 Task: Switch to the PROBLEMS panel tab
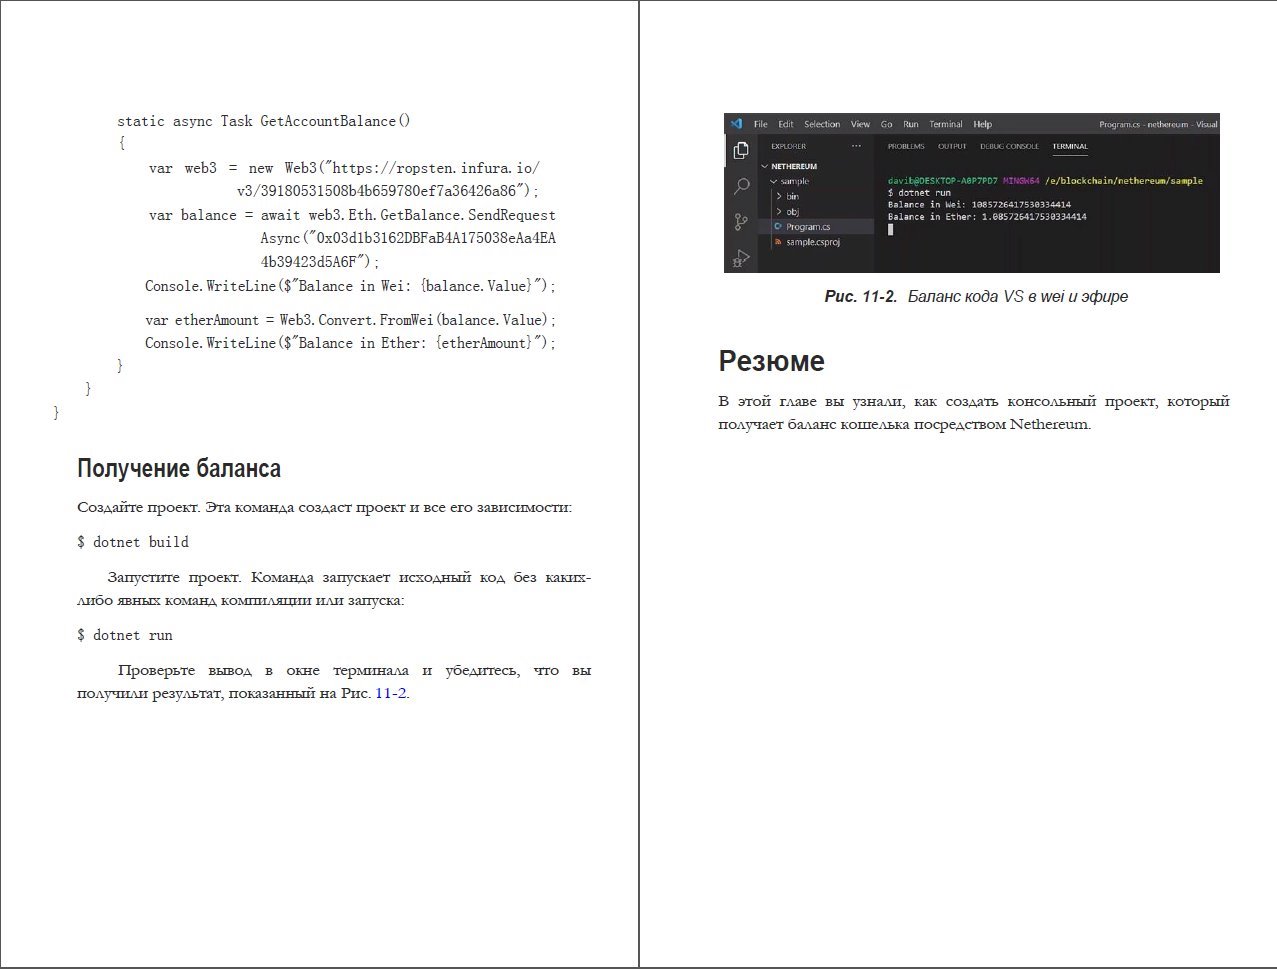click(906, 146)
